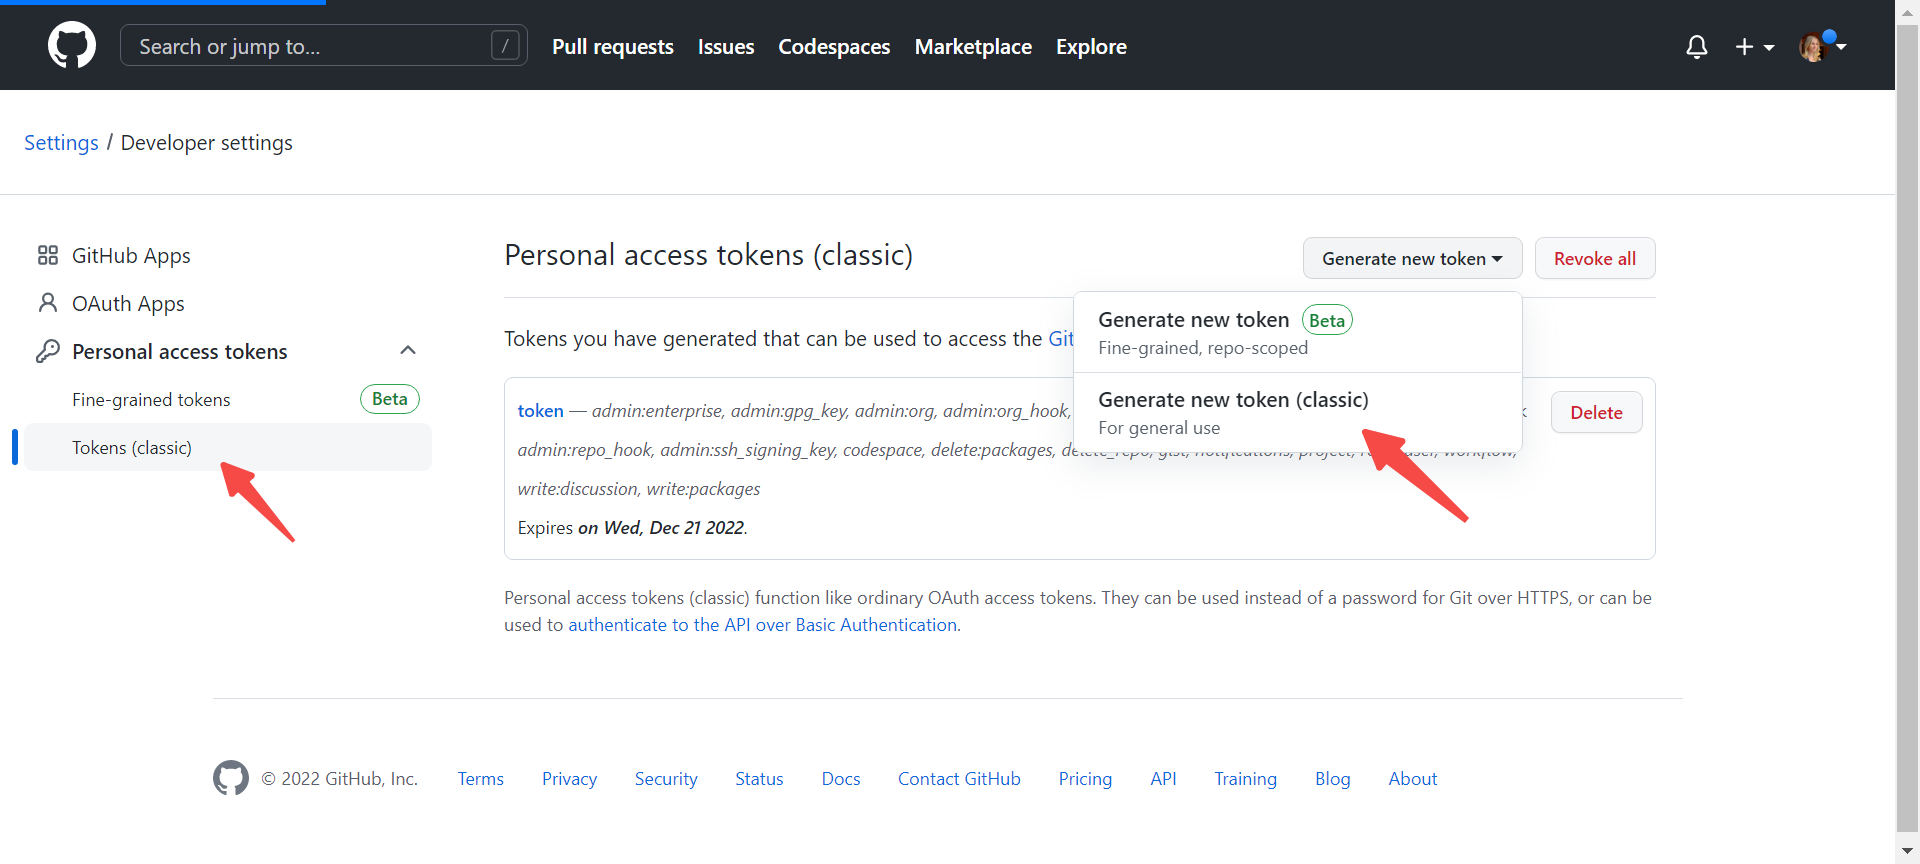
Task: Open the Generate new token dropdown
Action: pos(1412,258)
